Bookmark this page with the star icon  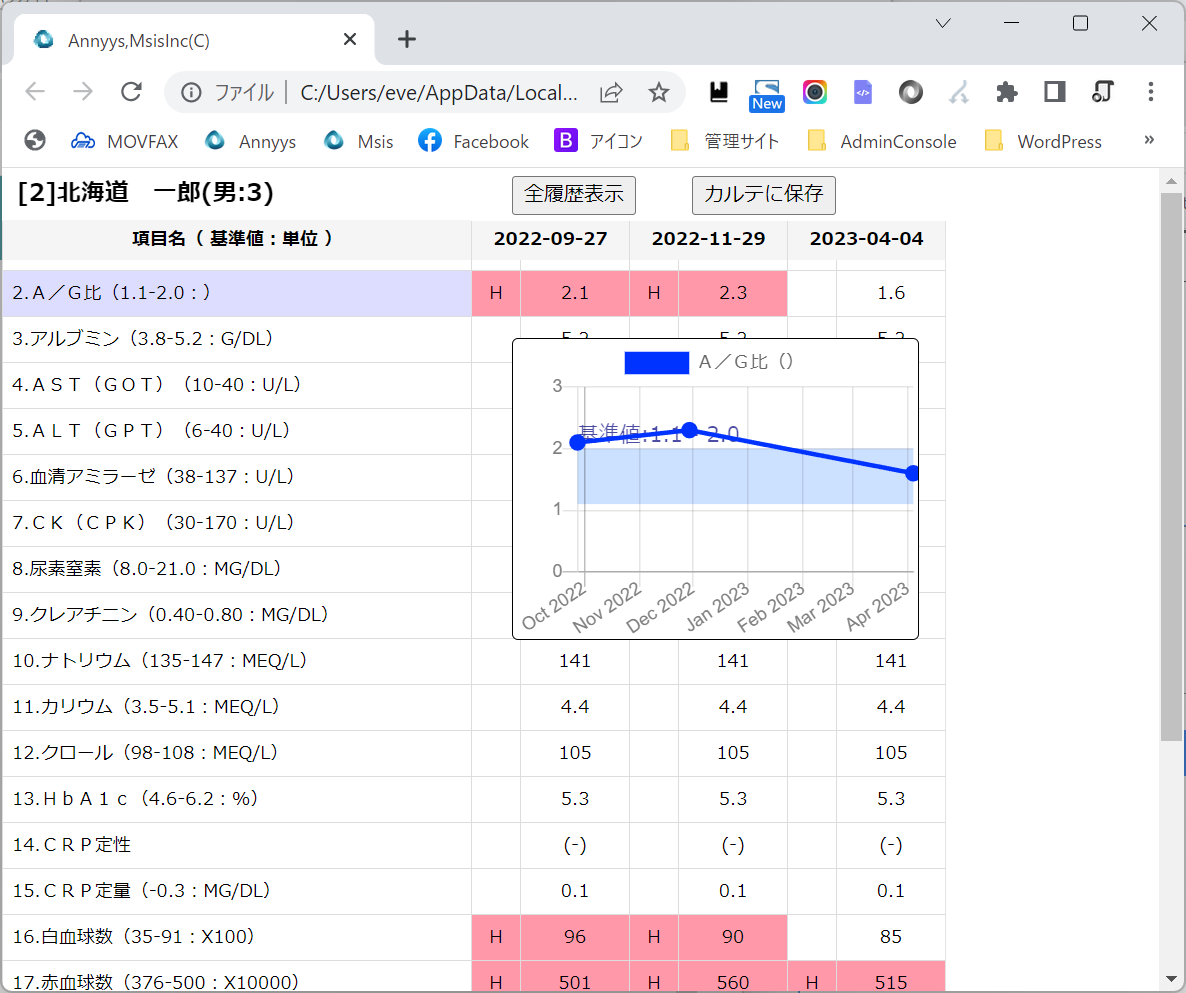[x=659, y=92]
